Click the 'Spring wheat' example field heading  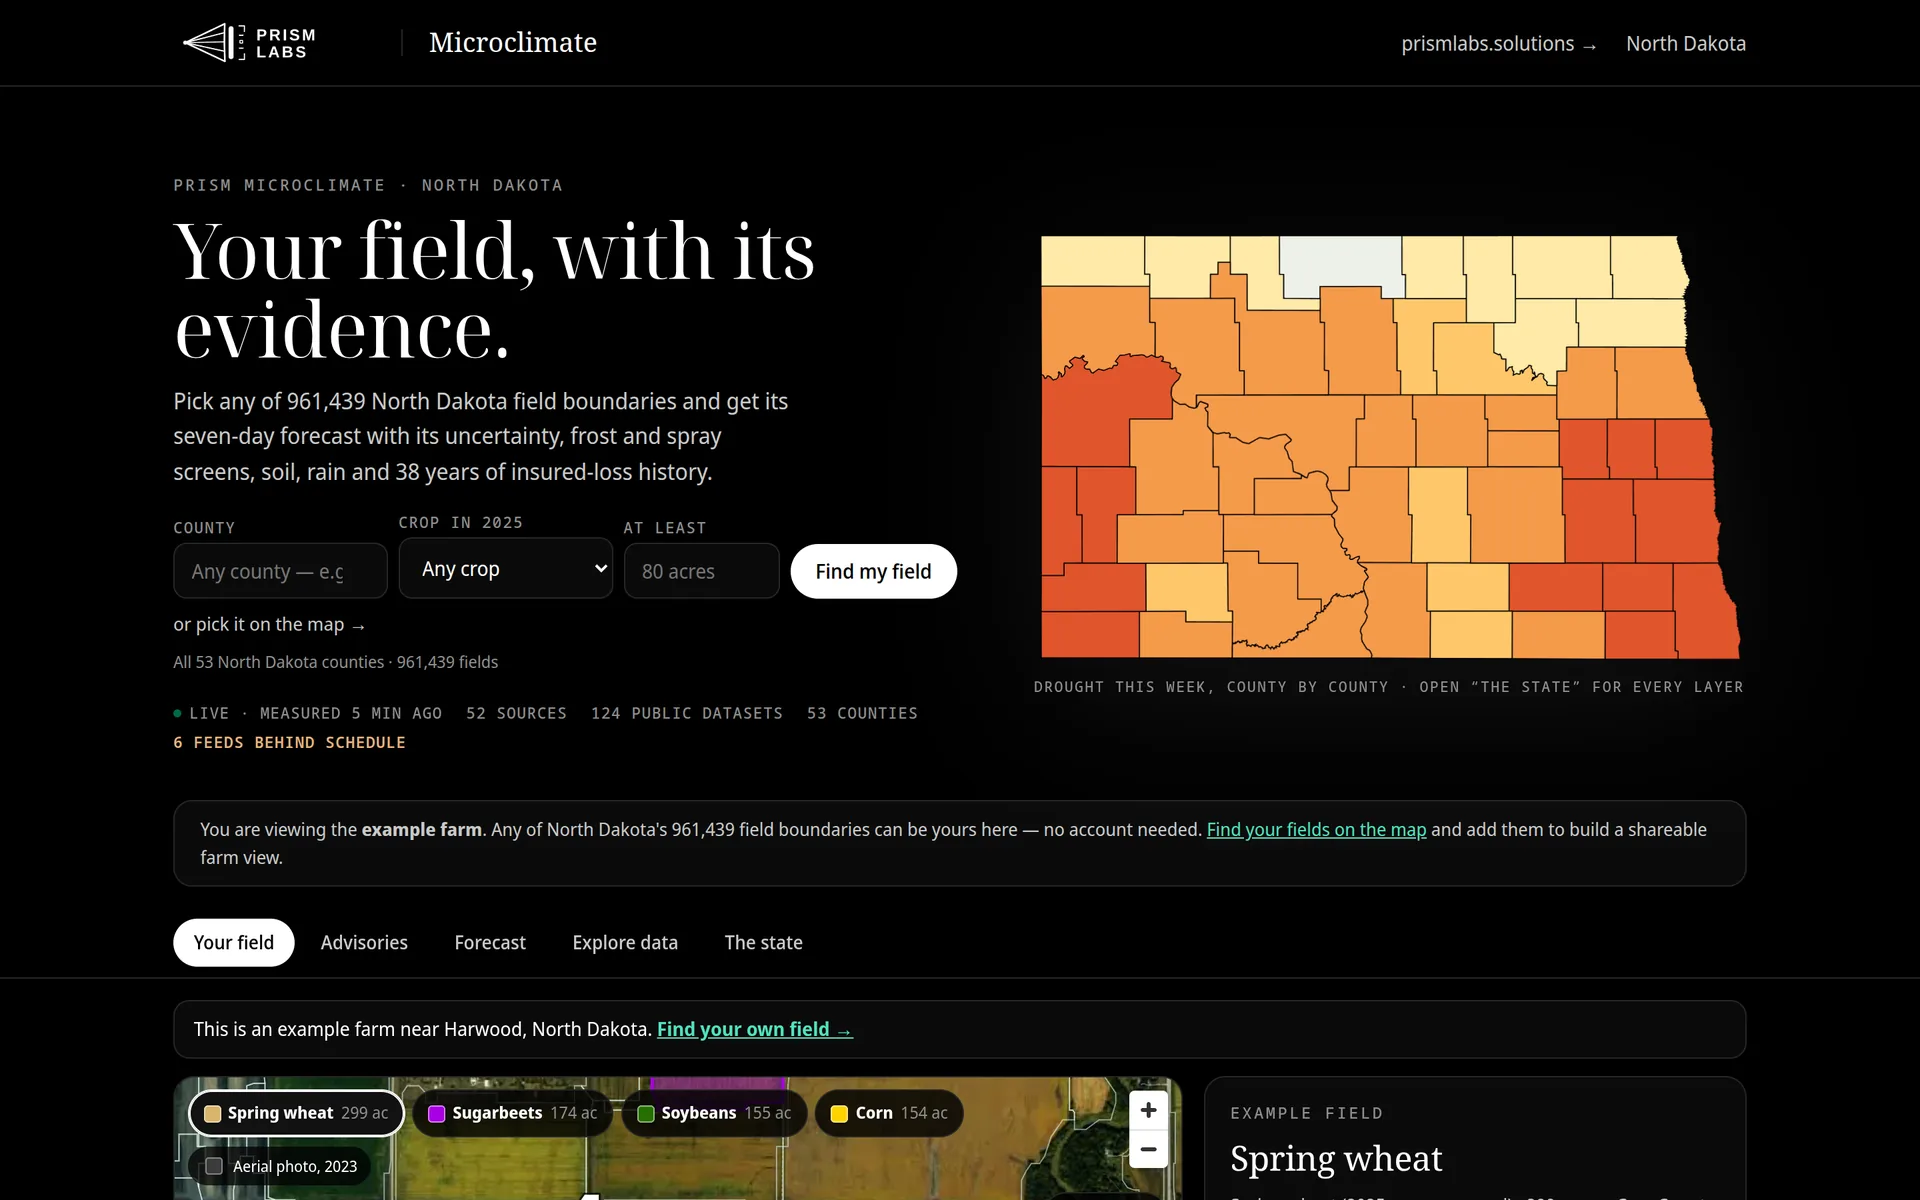tap(1336, 1159)
